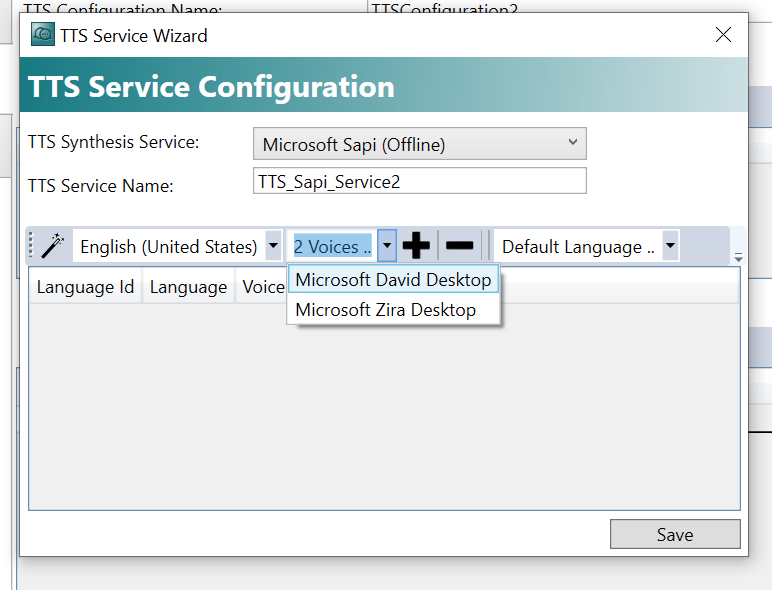Select Microsoft David Desktop voice
This screenshot has height=590, width=772.
coord(393,279)
